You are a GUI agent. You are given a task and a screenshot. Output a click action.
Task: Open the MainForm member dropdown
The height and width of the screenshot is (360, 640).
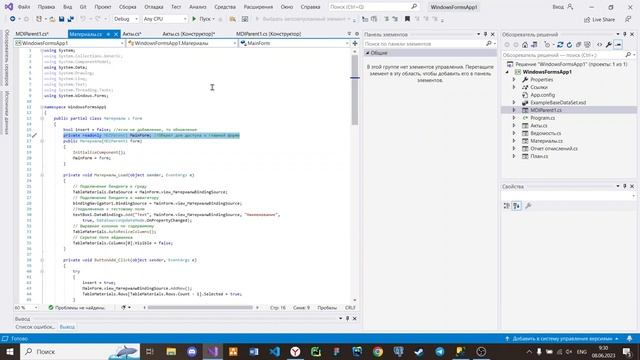(x=294, y=43)
